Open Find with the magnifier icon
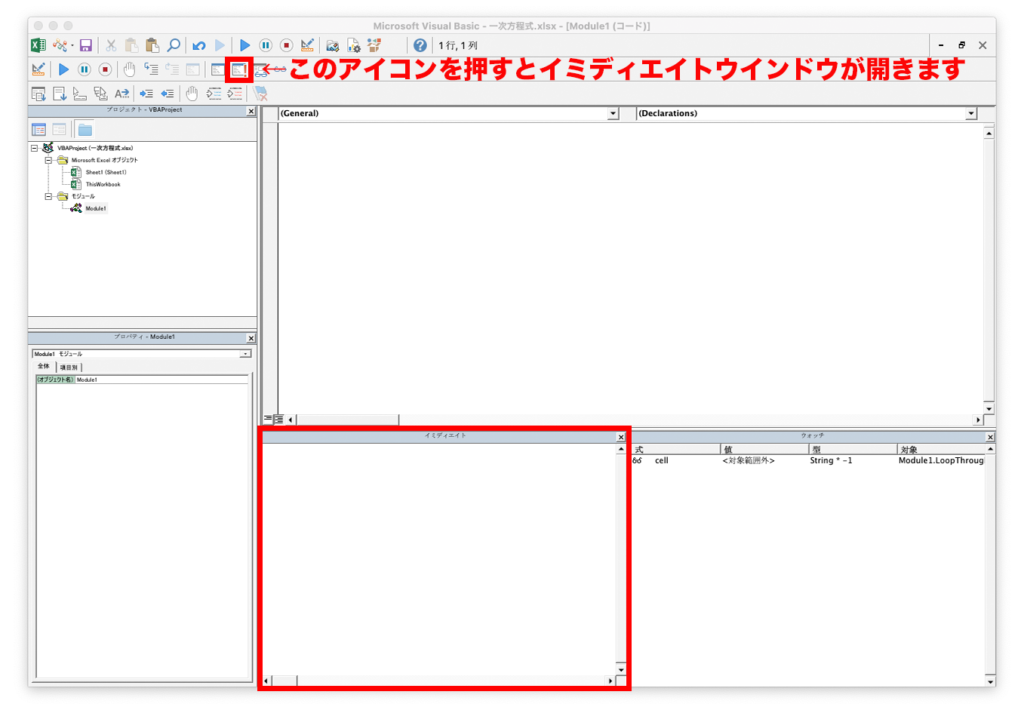This screenshot has width=1024, height=710. (174, 46)
